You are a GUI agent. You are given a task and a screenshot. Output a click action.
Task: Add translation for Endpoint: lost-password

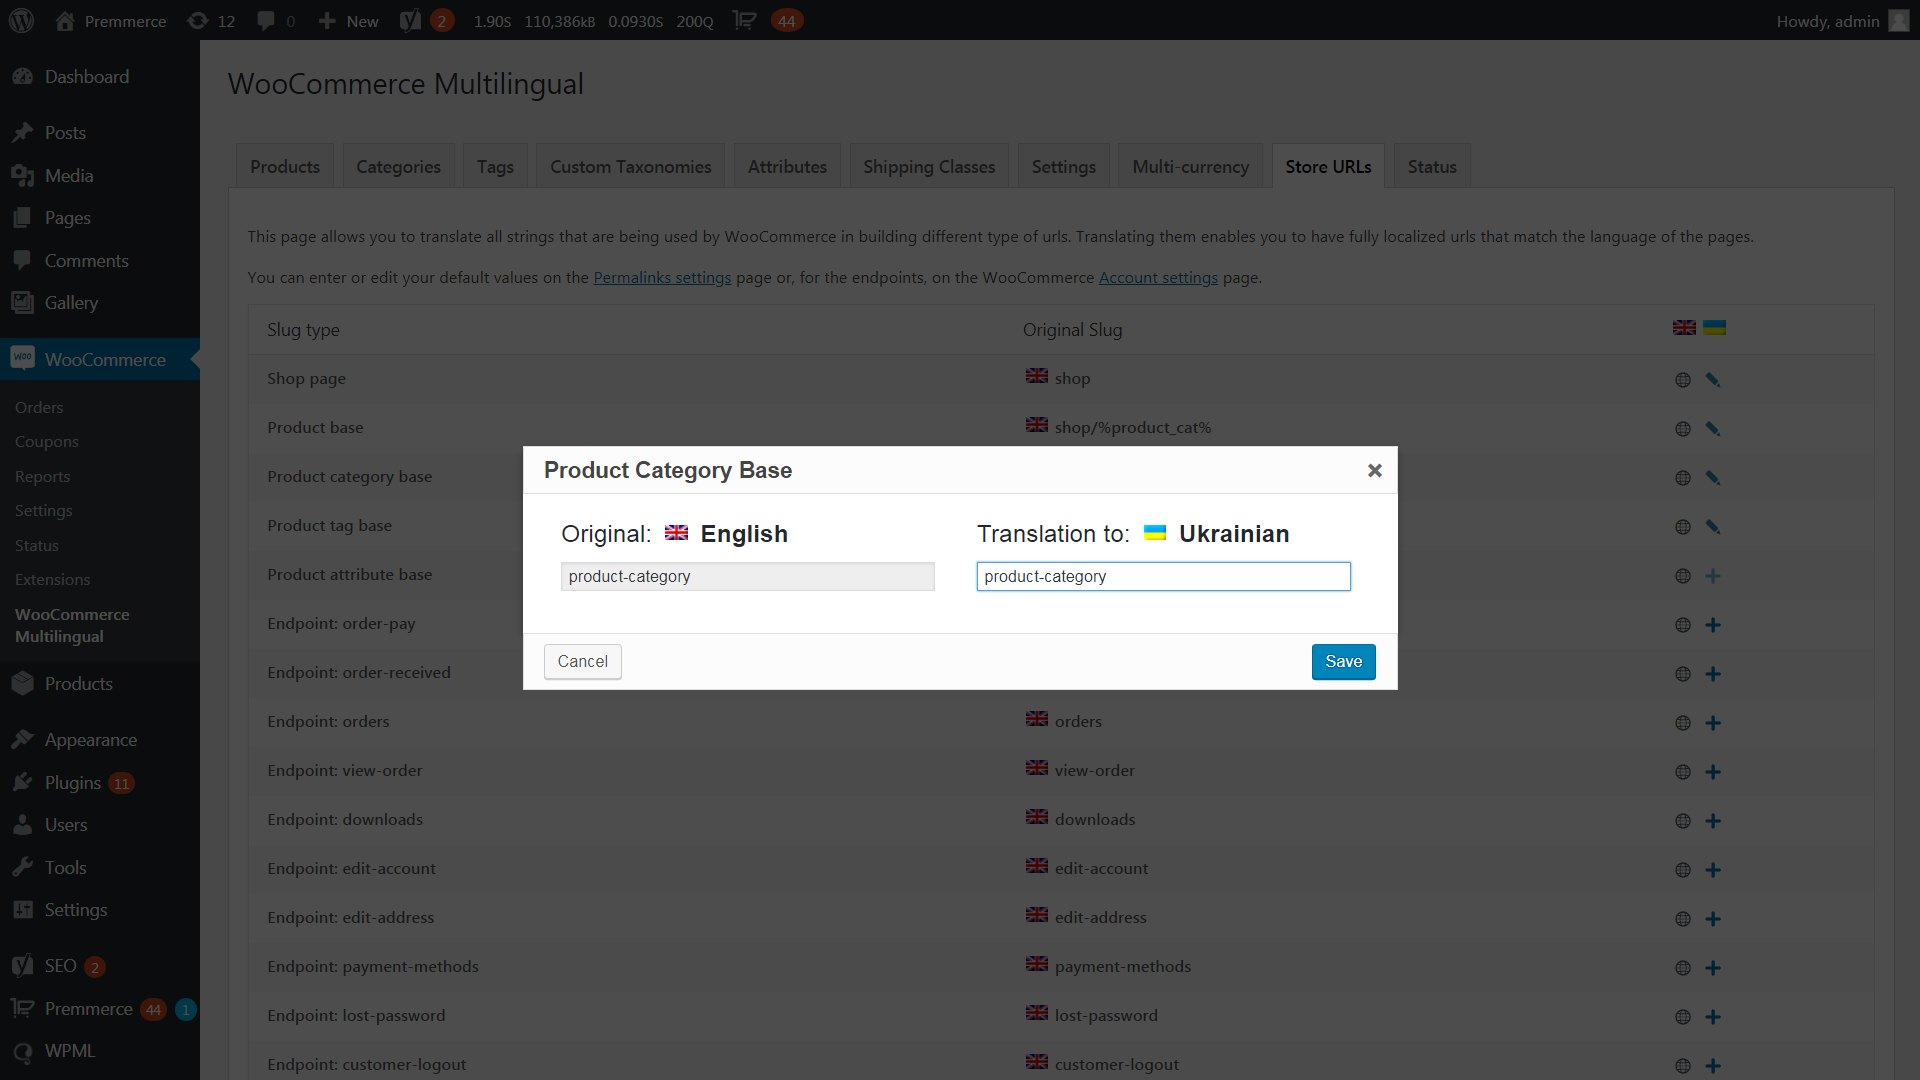pos(1713,1017)
